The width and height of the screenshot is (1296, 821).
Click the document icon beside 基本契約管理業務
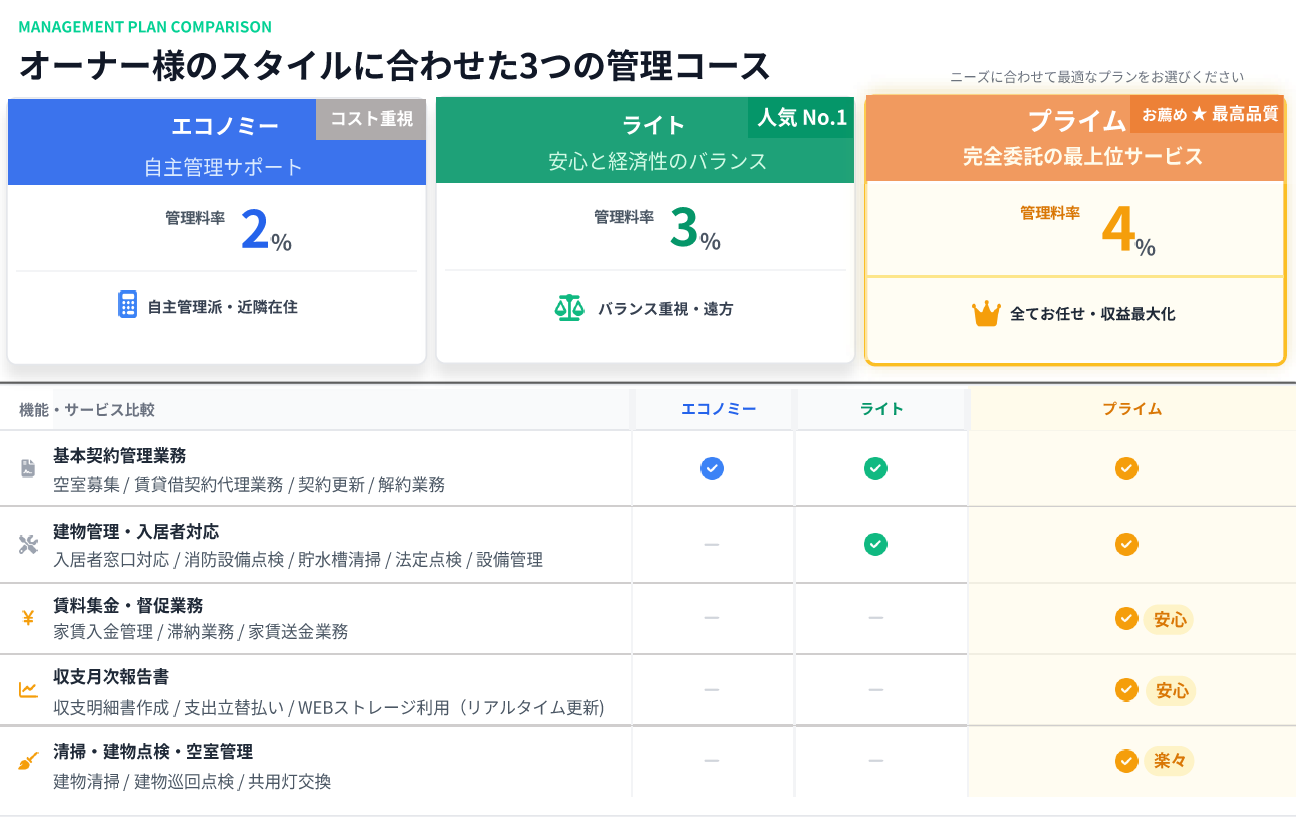28,468
